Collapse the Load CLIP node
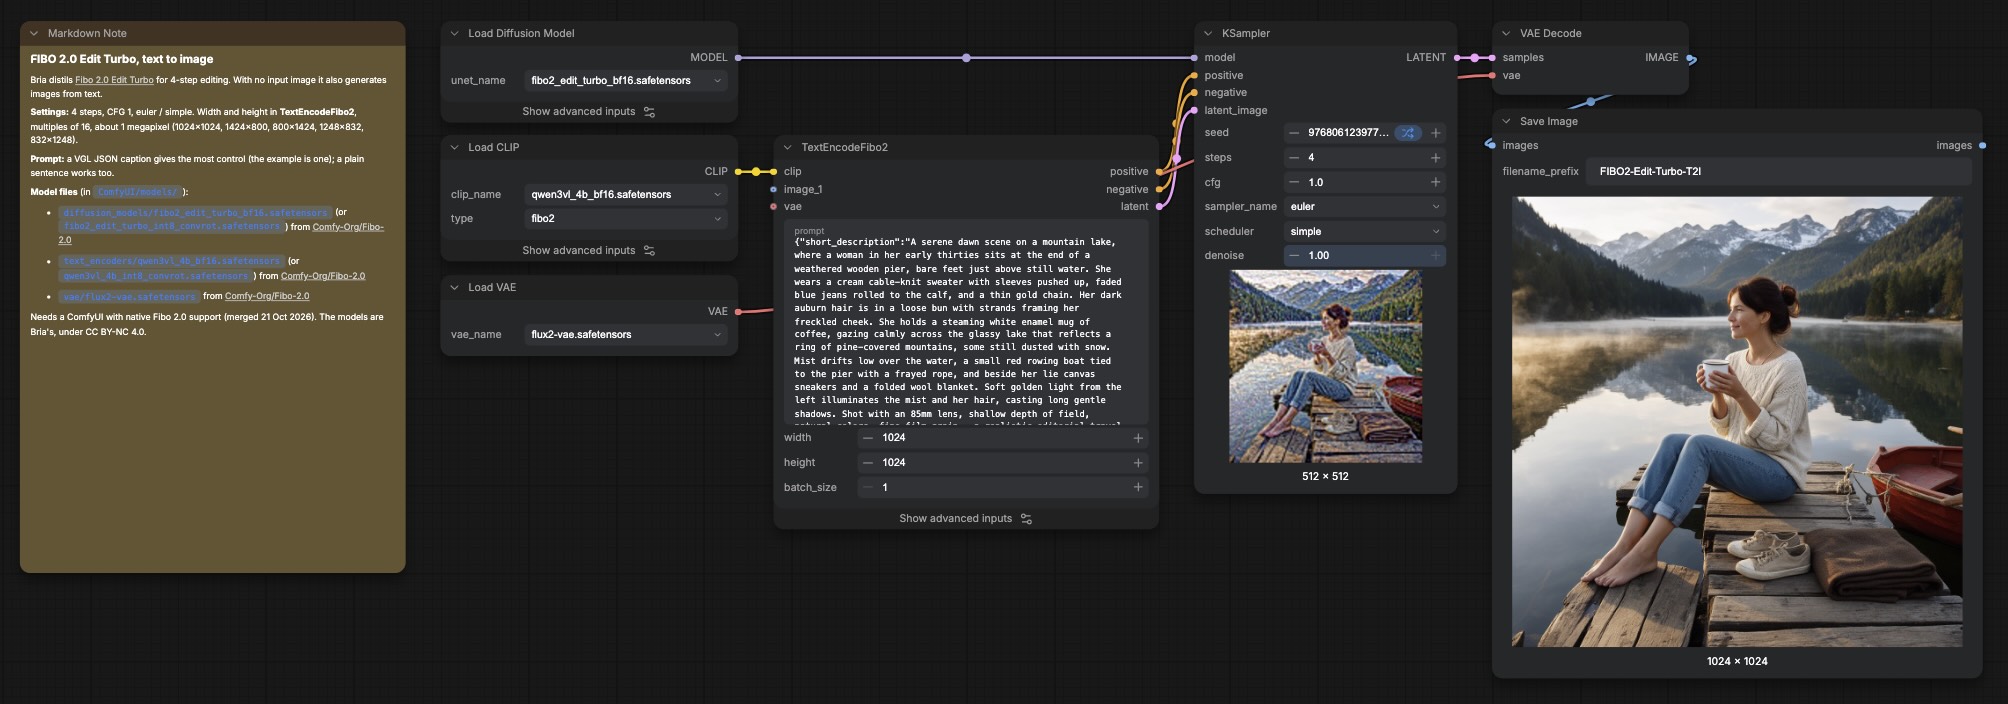2008x704 pixels. click(455, 147)
